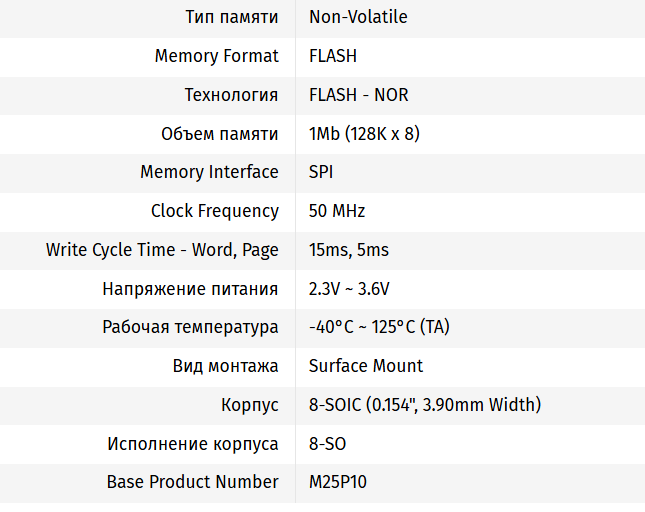
Task: Click the 8-SO package value
Action: [327, 443]
